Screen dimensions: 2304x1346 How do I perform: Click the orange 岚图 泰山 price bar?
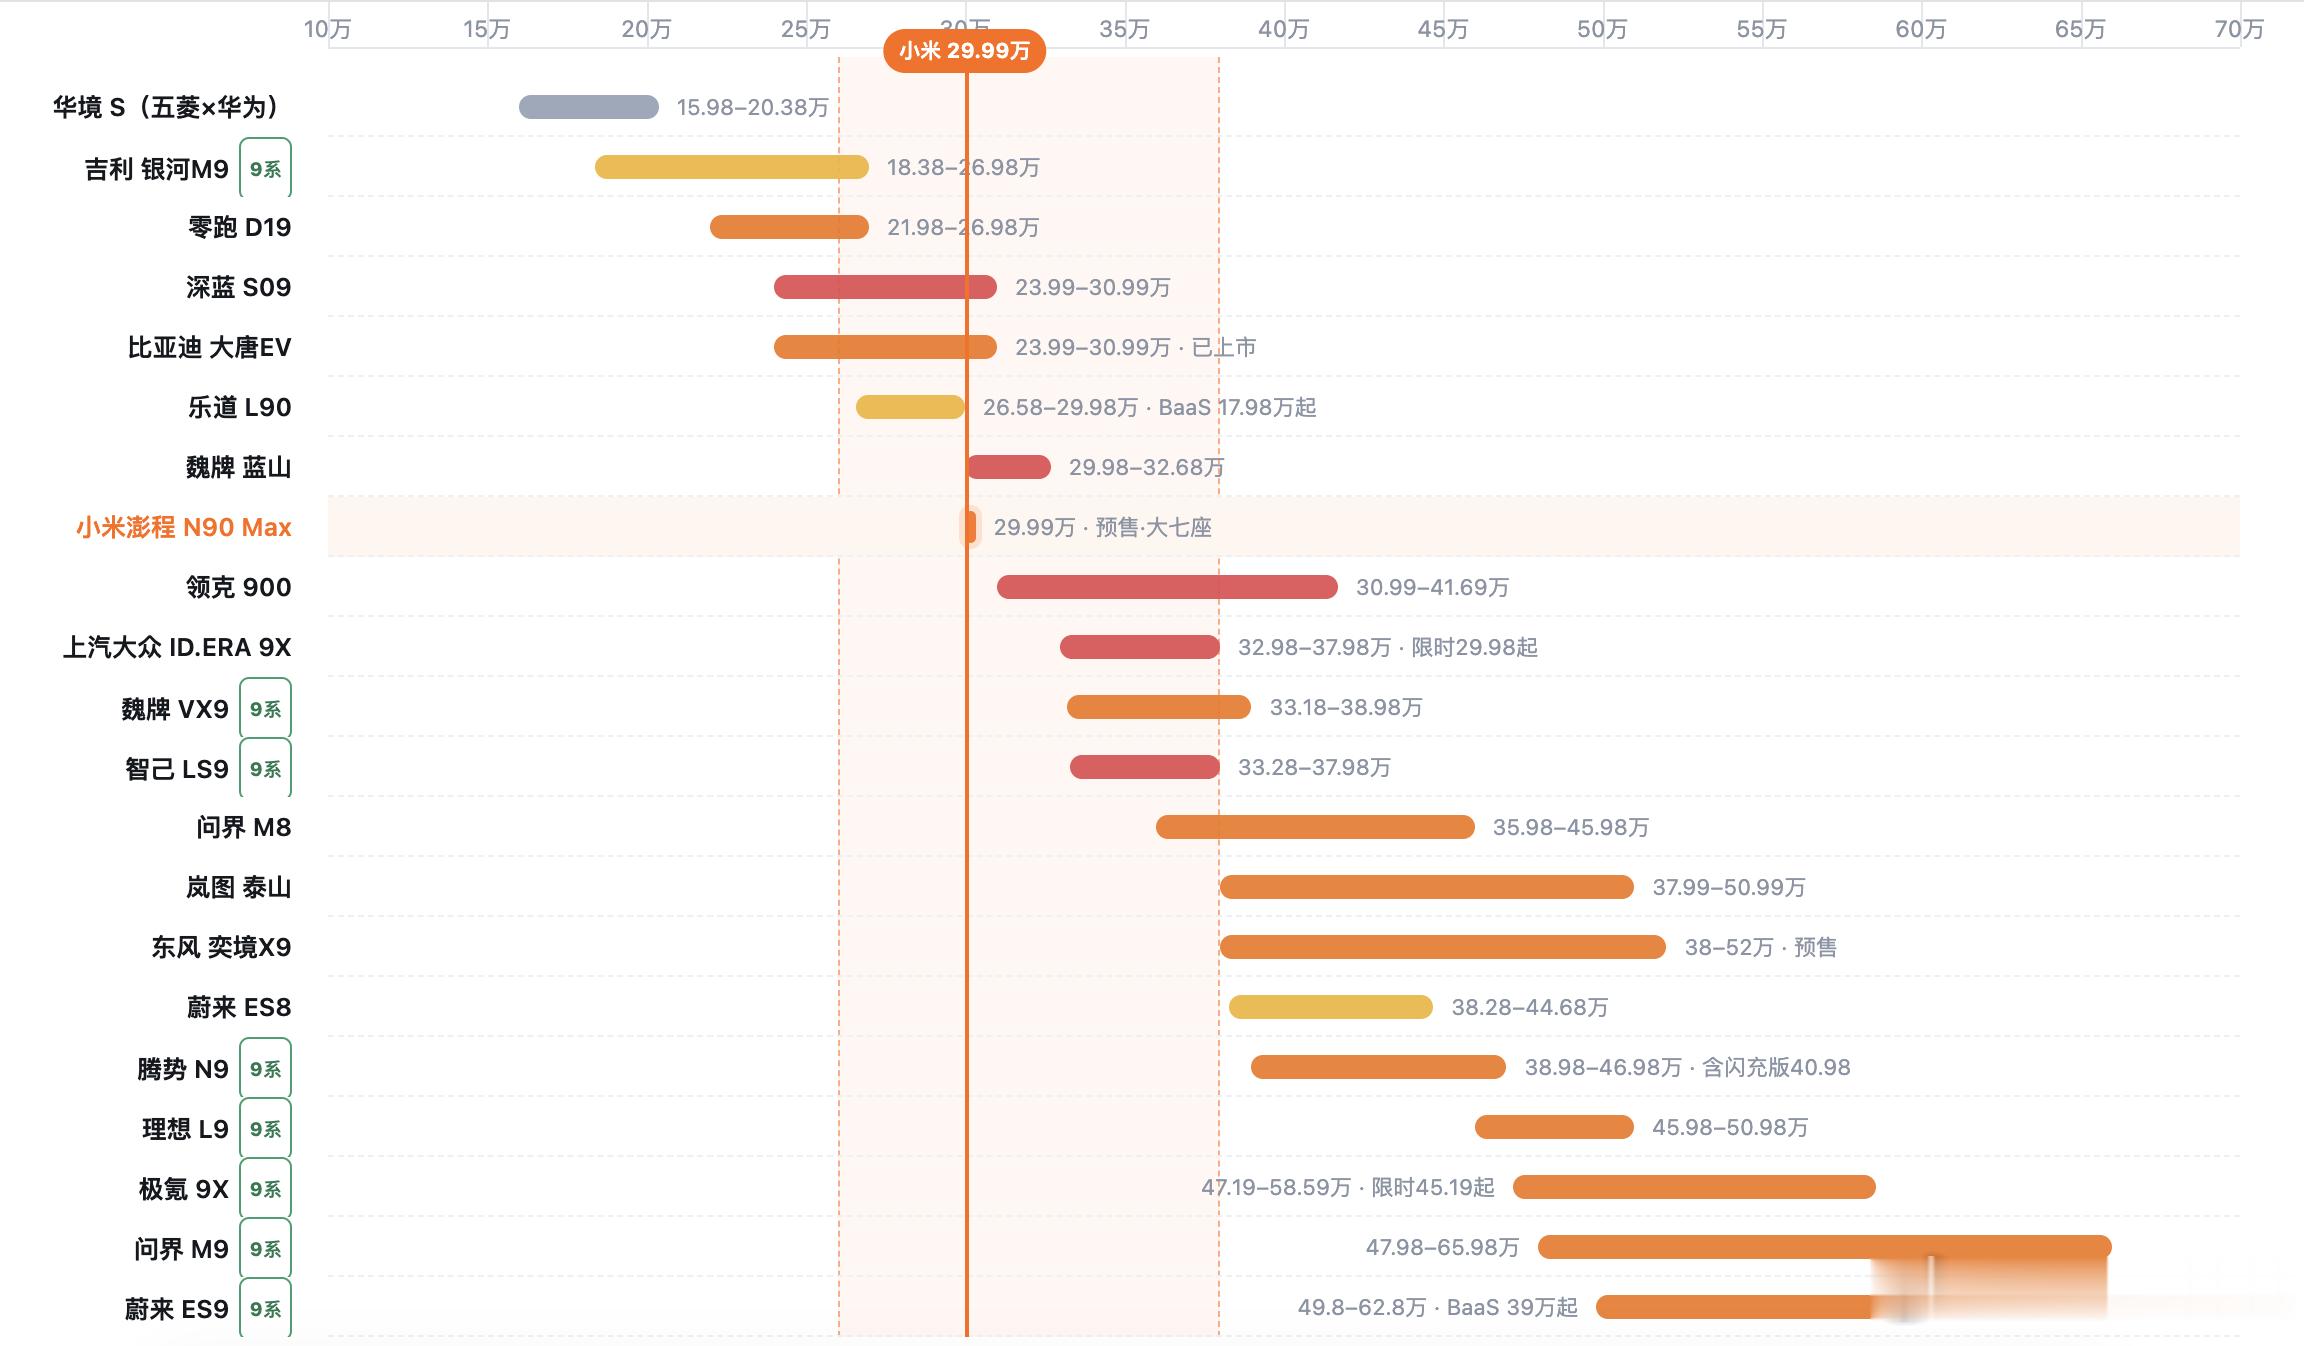pos(1427,887)
